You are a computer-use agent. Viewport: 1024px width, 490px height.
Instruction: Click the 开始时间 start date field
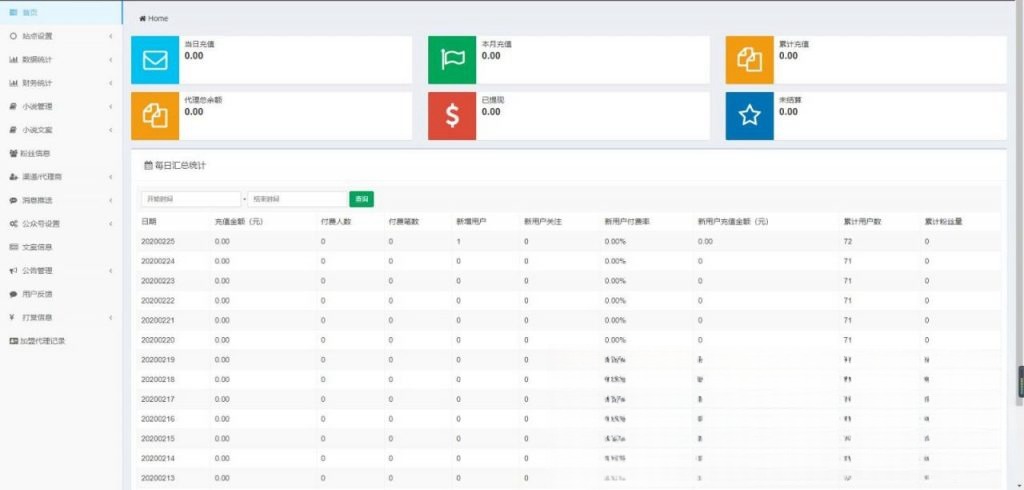click(x=190, y=200)
